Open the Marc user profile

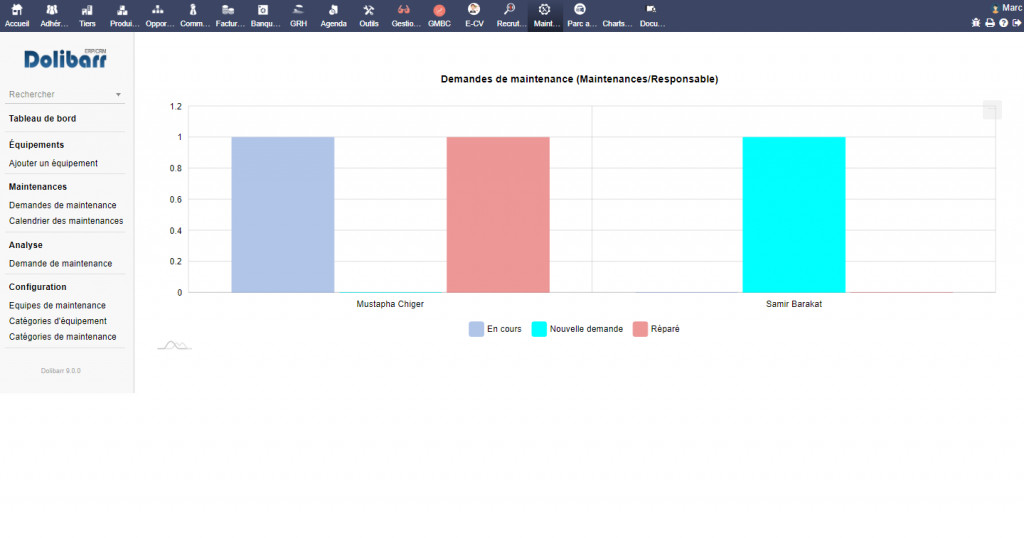coord(1007,8)
